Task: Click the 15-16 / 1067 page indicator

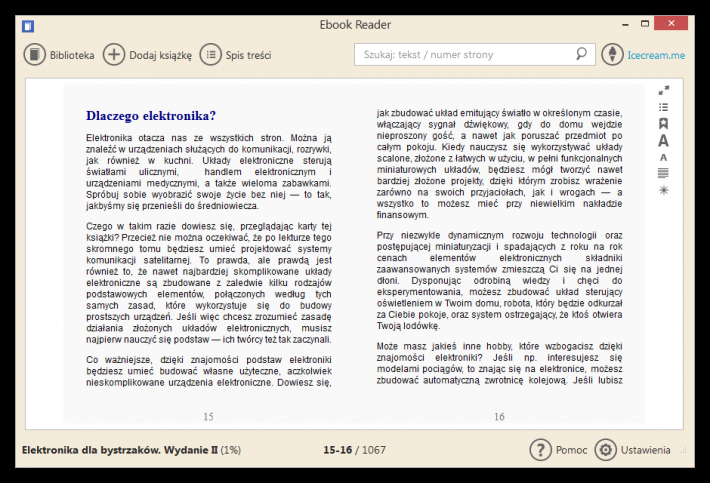Action: (354, 450)
